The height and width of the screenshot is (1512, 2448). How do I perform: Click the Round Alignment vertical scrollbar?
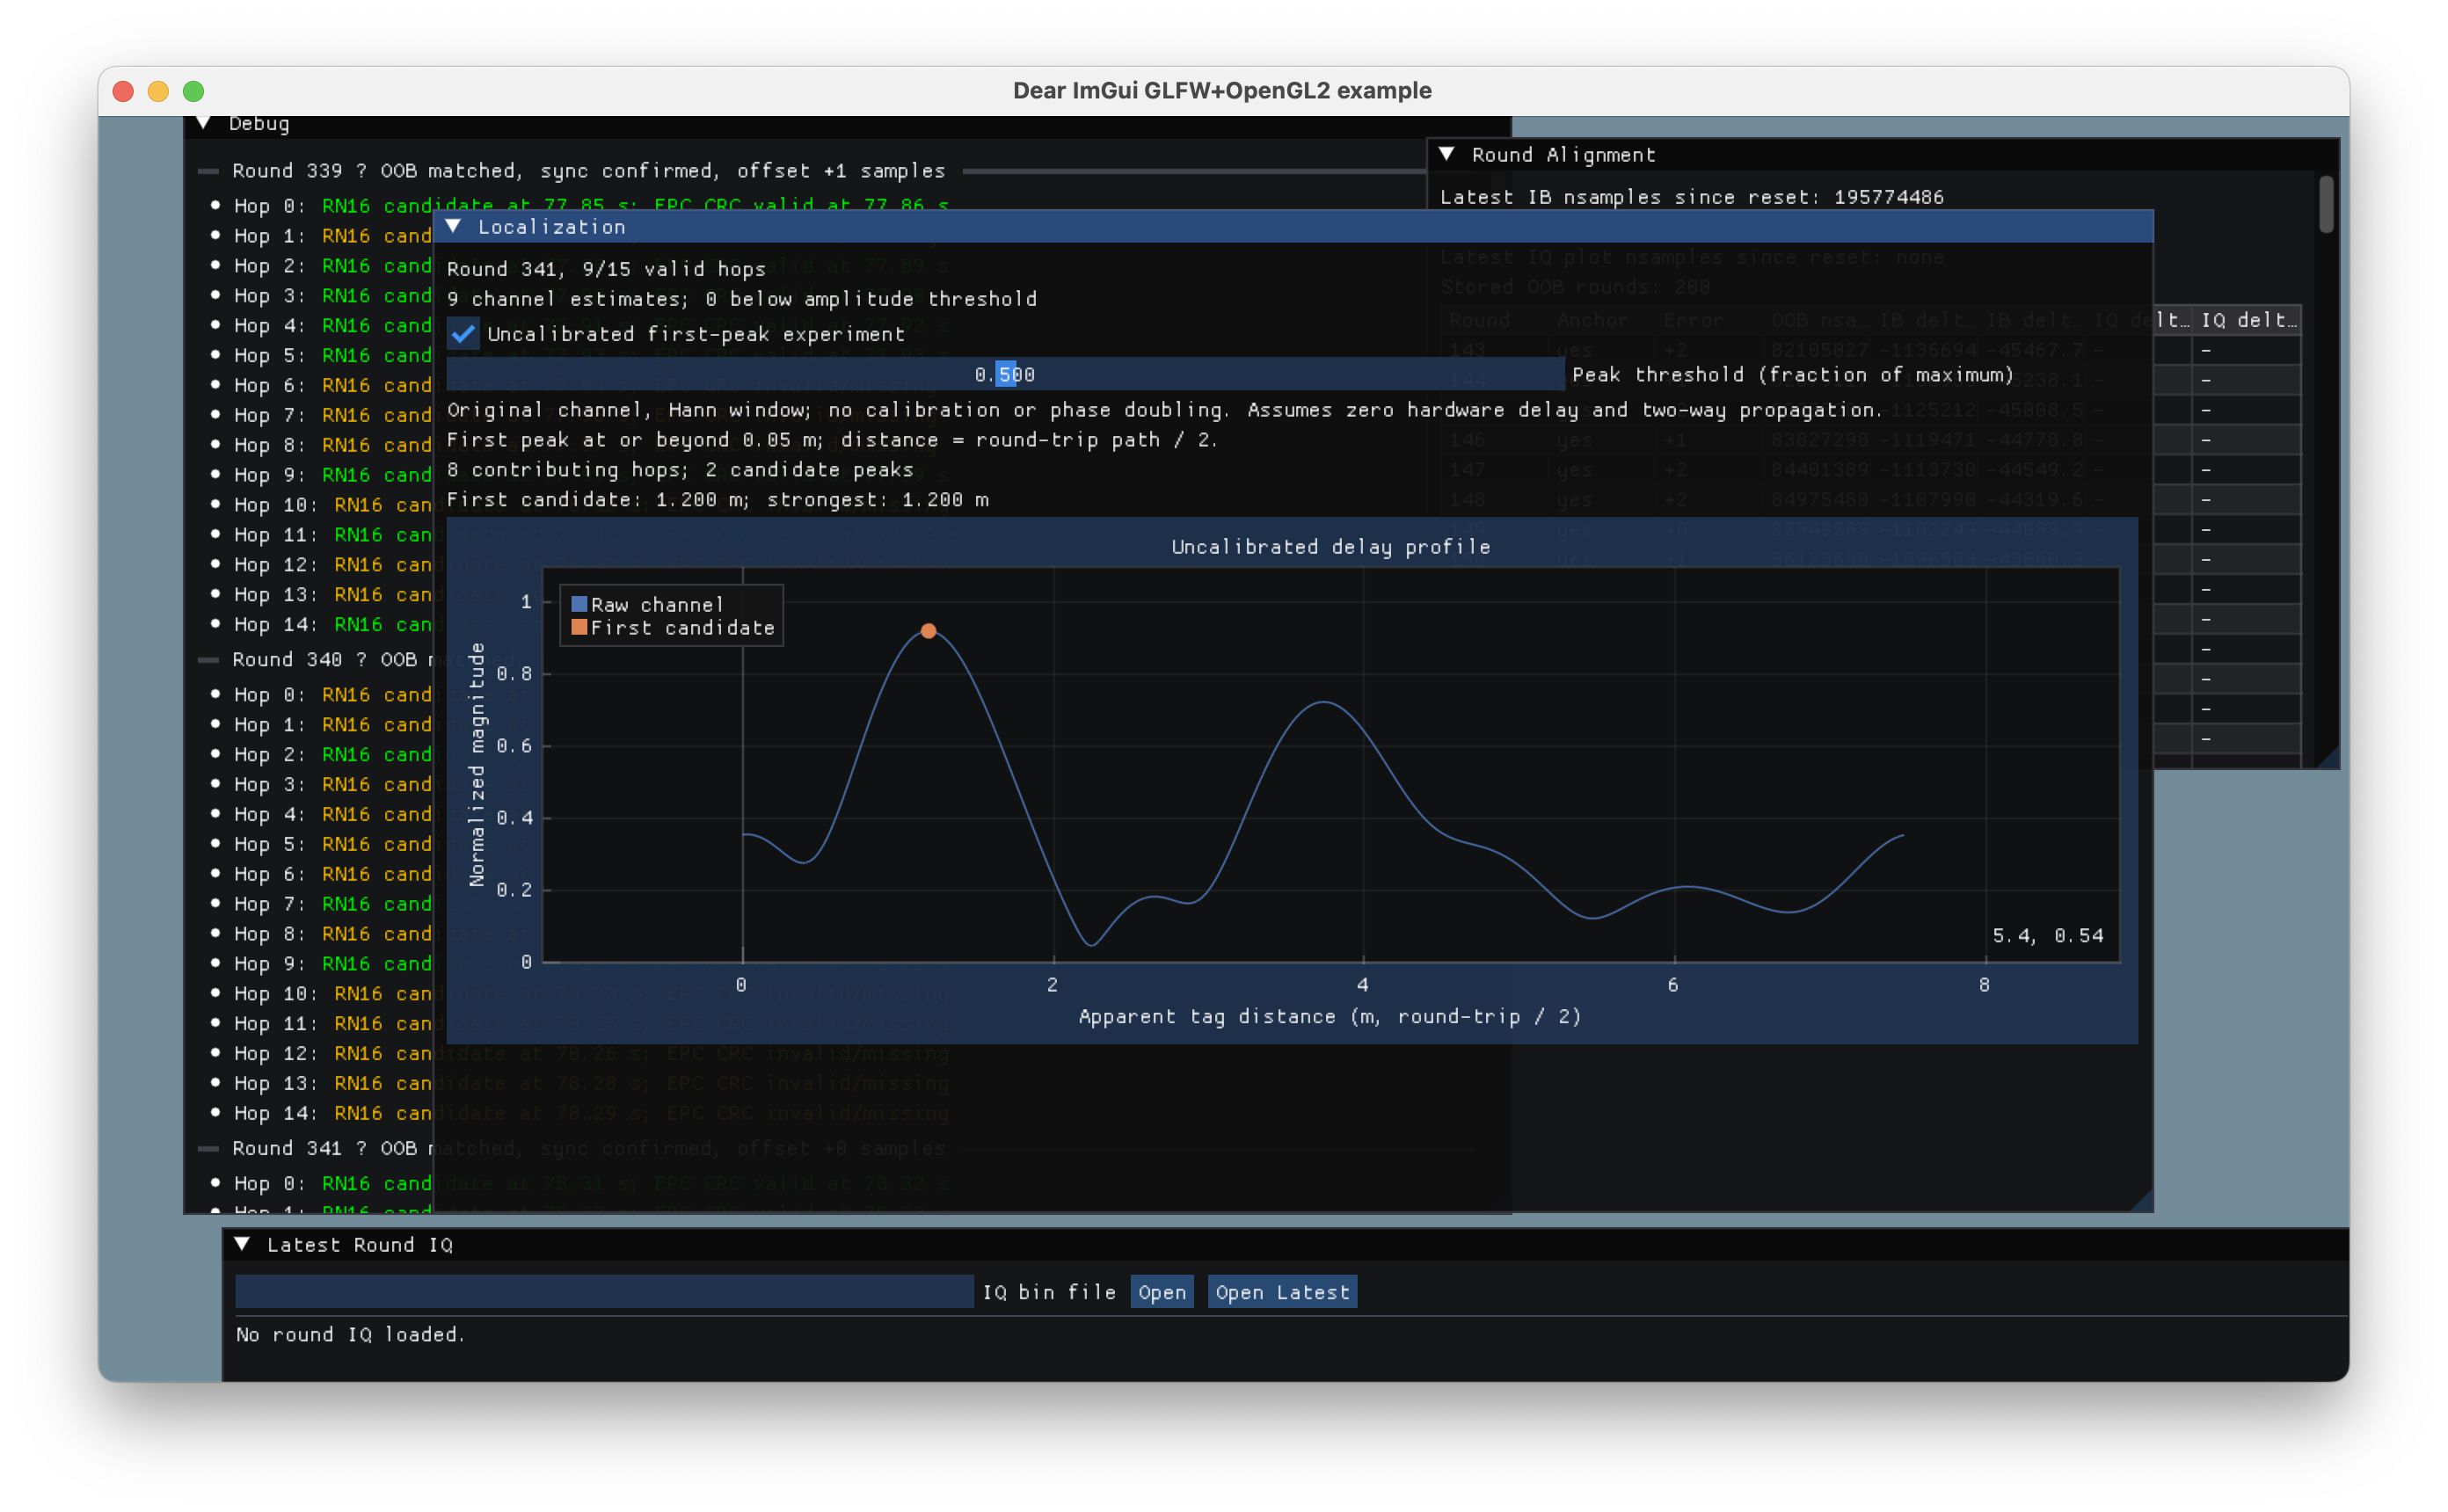click(2327, 205)
